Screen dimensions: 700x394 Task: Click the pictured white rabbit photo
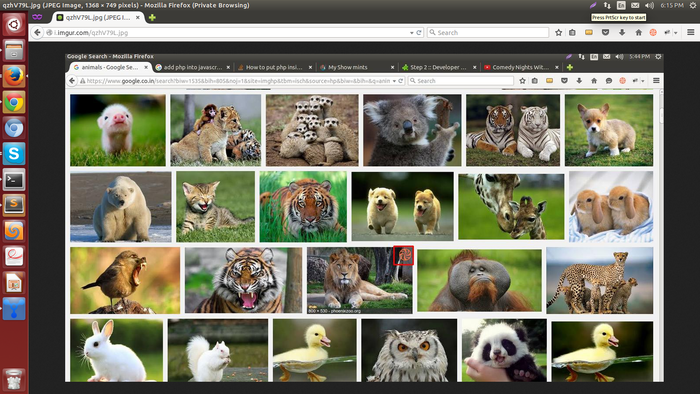pos(116,350)
